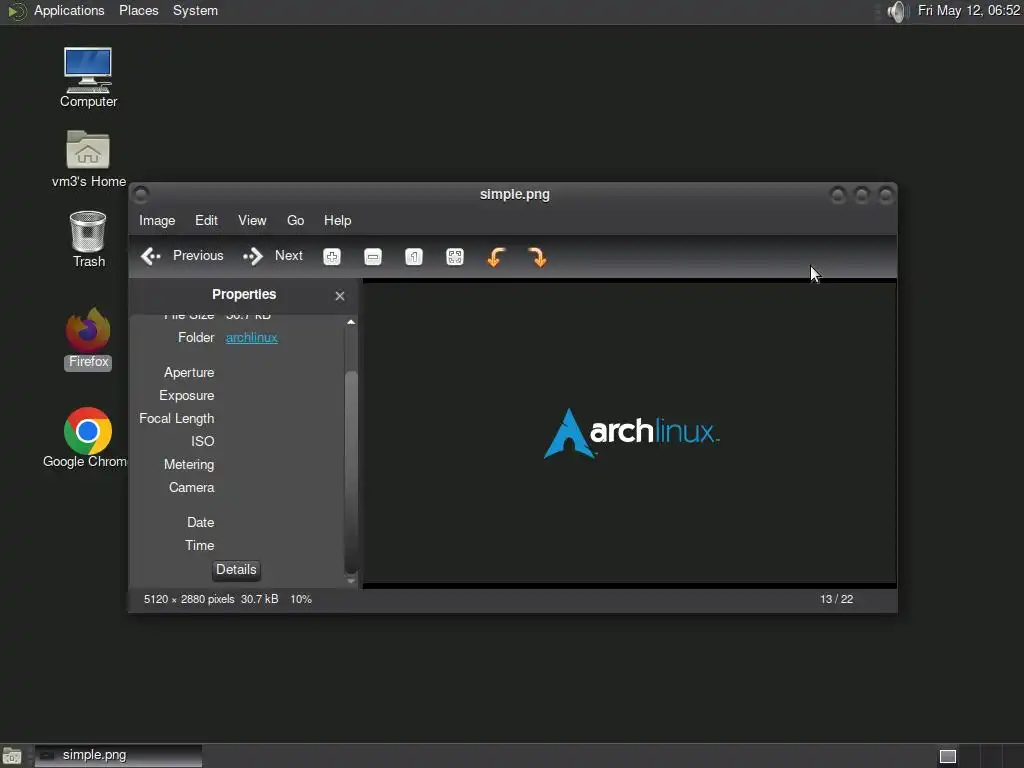
Task: Open the View menu
Action: coord(252,221)
